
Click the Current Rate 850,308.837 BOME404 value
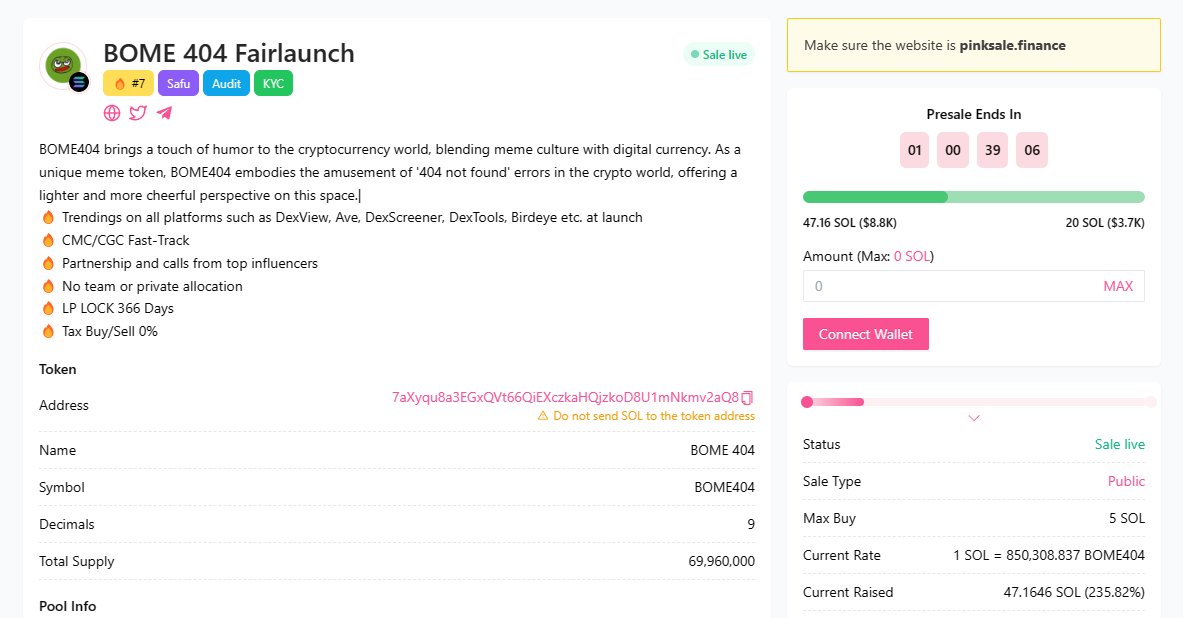coord(1049,555)
